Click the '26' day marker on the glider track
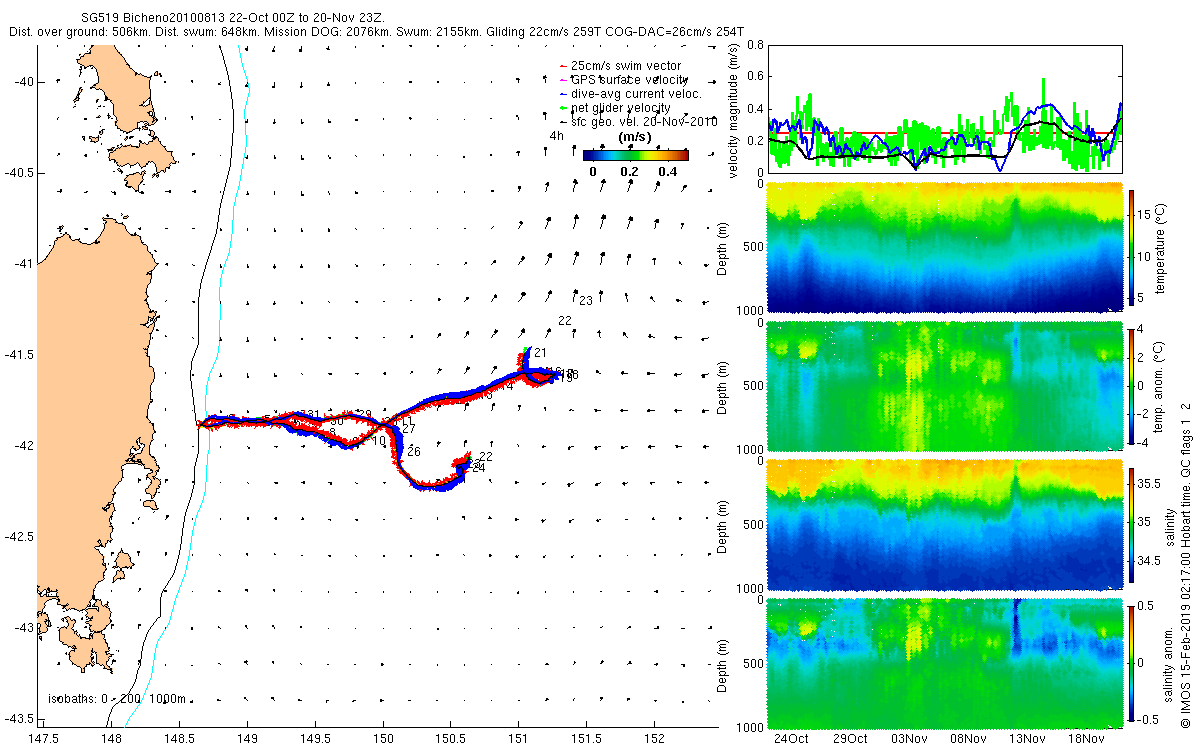This screenshot has height=750, width=1200. 413,452
